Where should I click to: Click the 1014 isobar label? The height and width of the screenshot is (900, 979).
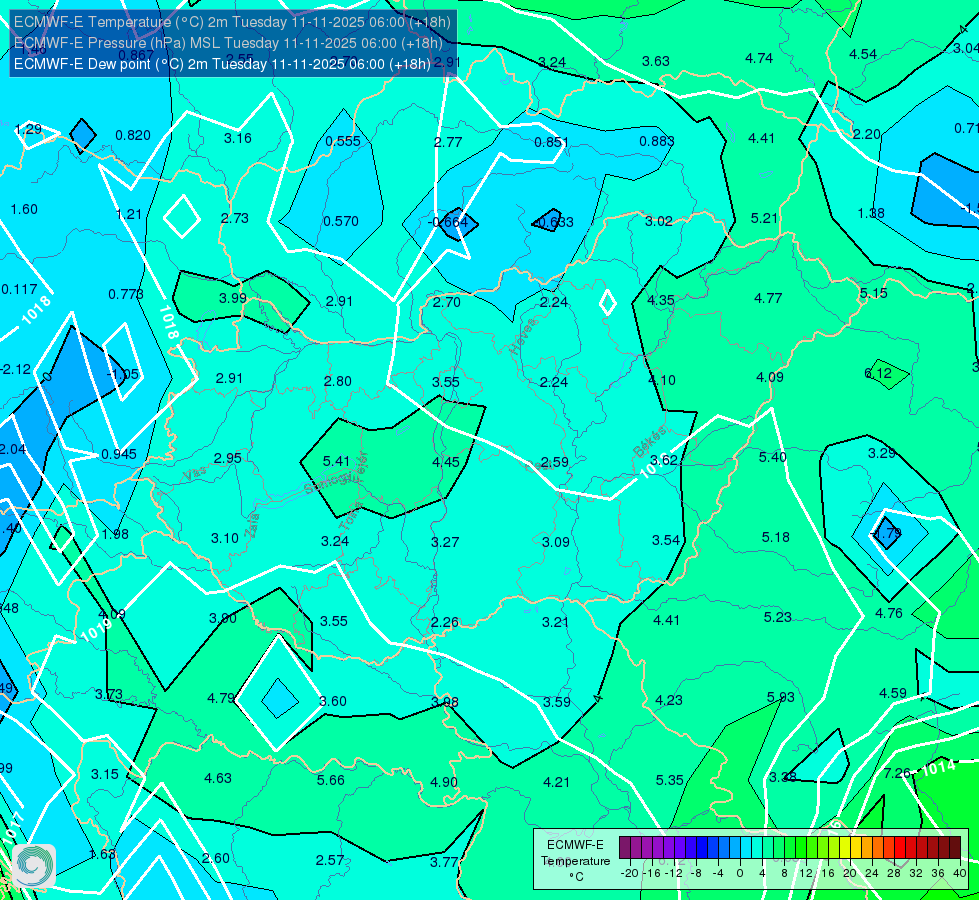pos(938,767)
